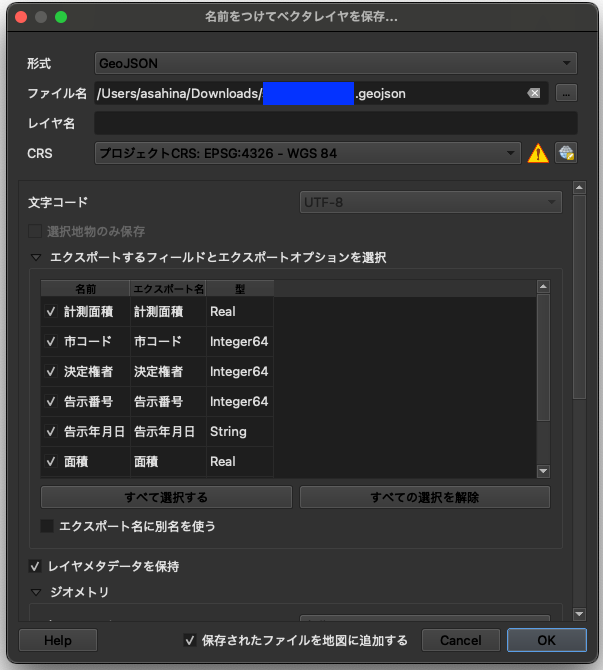Uncheck the 計測面積 field checkbox

pos(51,311)
